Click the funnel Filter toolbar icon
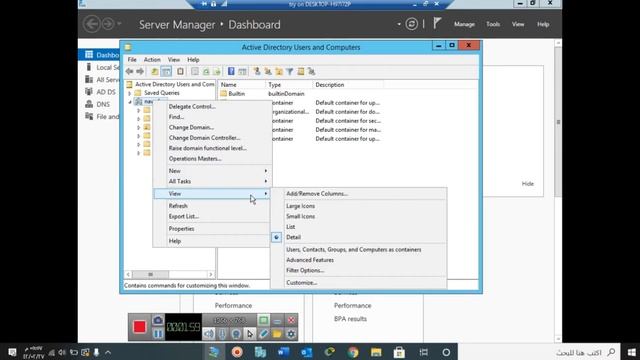 coord(289,72)
